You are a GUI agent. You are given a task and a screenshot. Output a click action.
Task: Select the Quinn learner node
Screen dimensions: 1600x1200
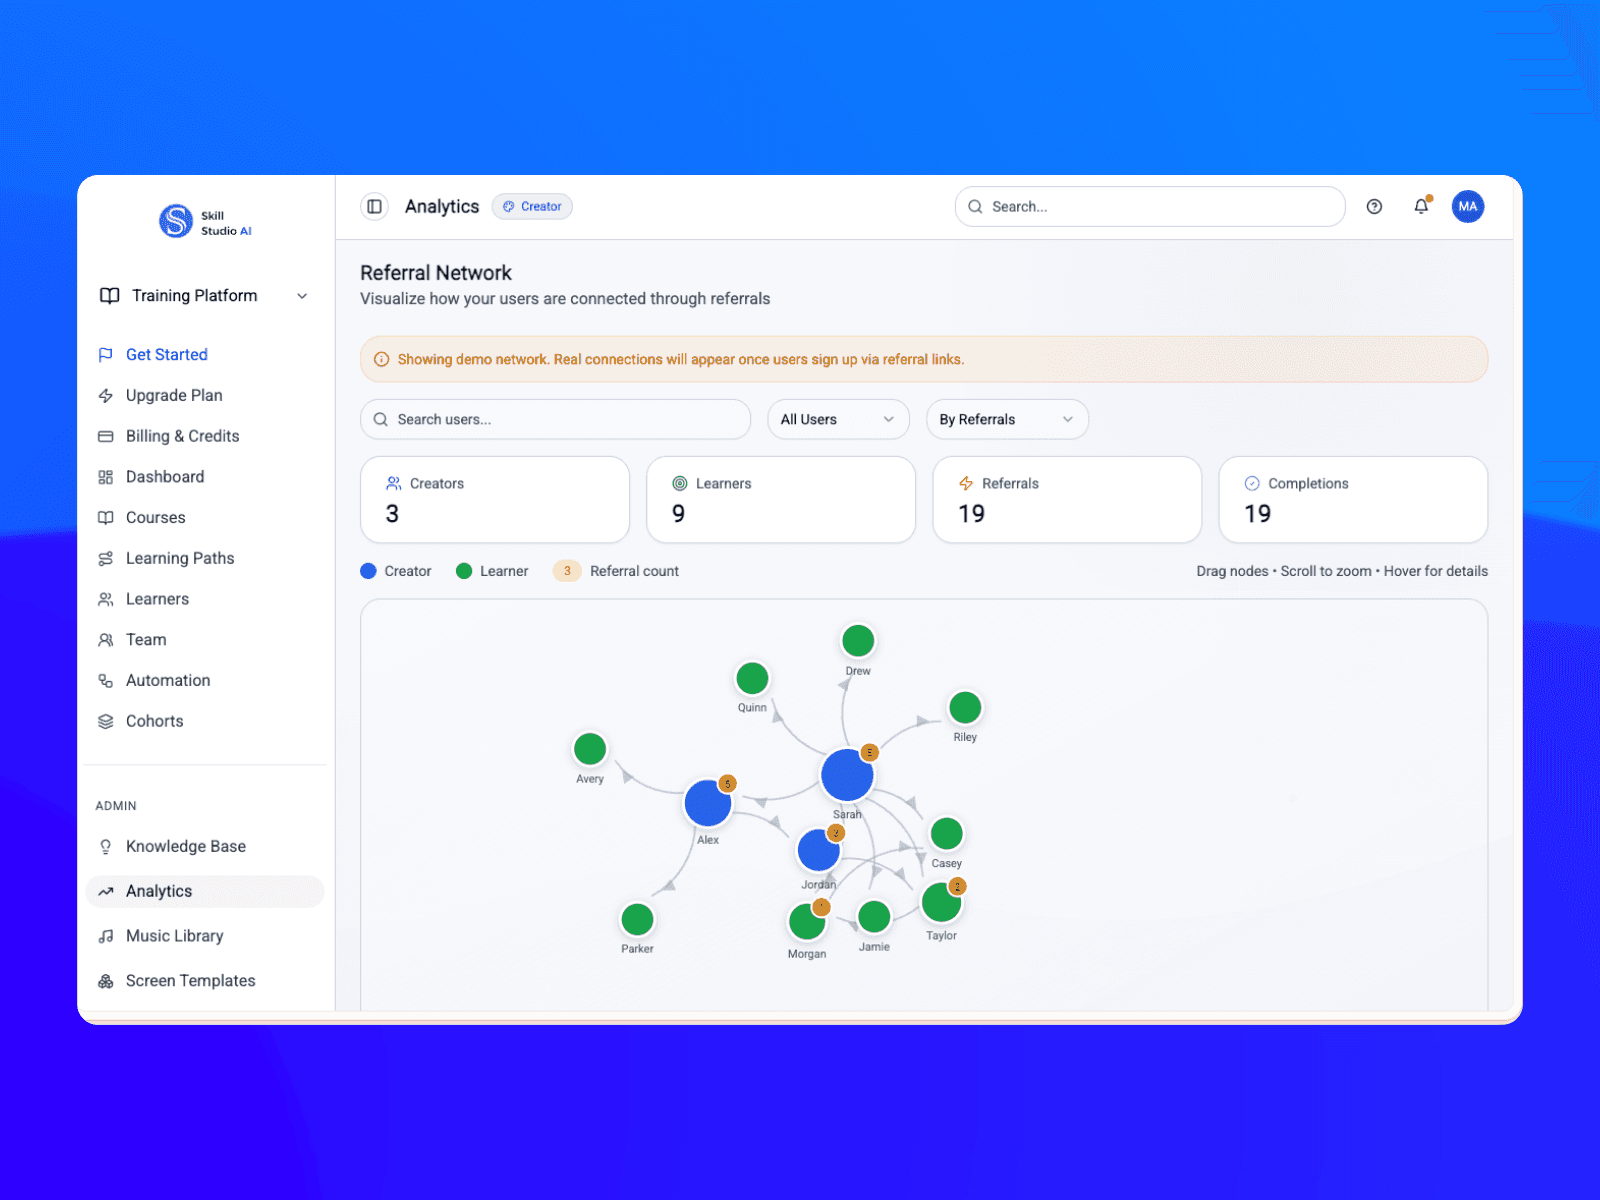[x=752, y=678]
